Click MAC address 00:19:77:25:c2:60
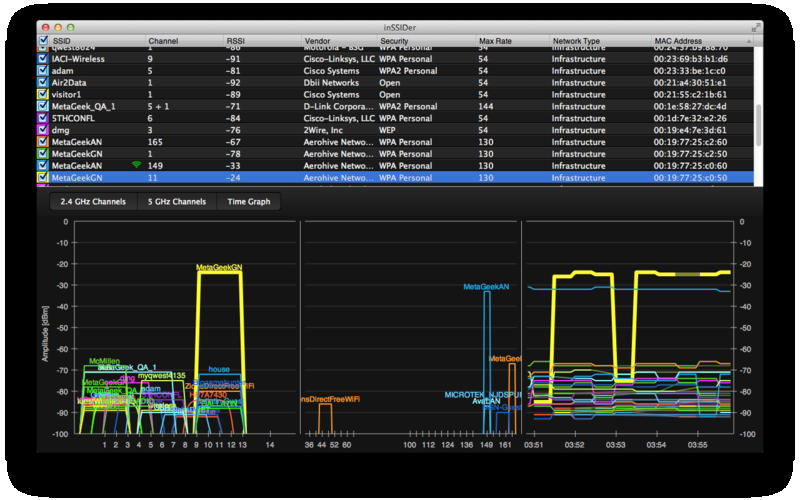 [x=690, y=142]
